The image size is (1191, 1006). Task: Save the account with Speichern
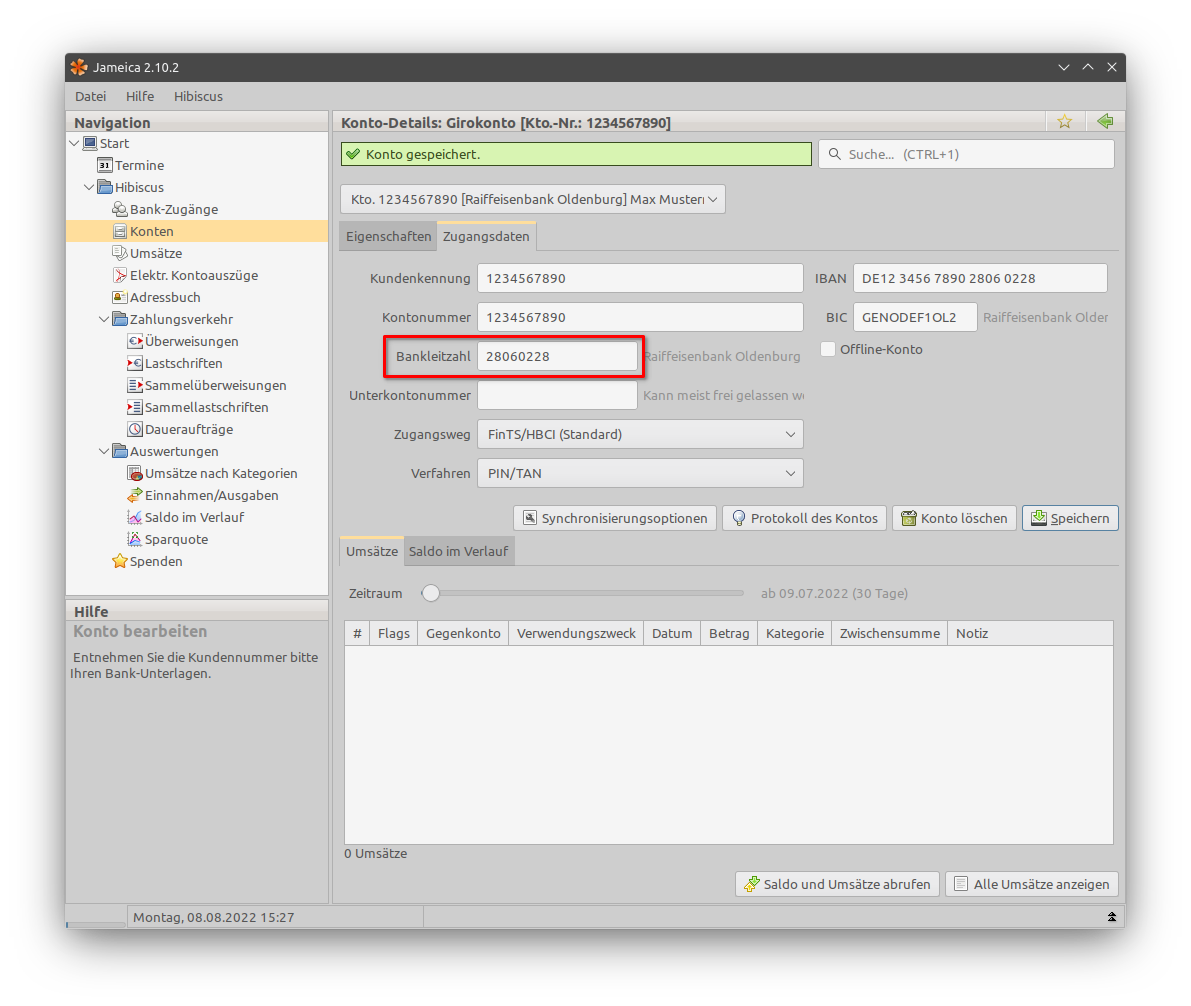1070,518
